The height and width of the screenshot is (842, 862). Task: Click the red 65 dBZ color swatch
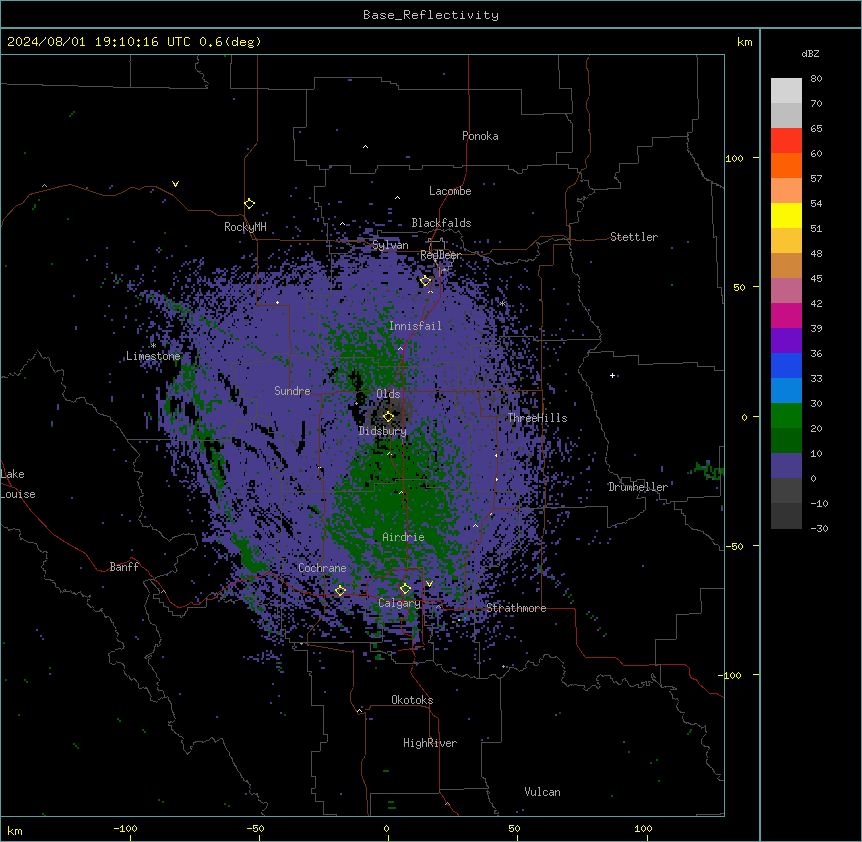786,141
